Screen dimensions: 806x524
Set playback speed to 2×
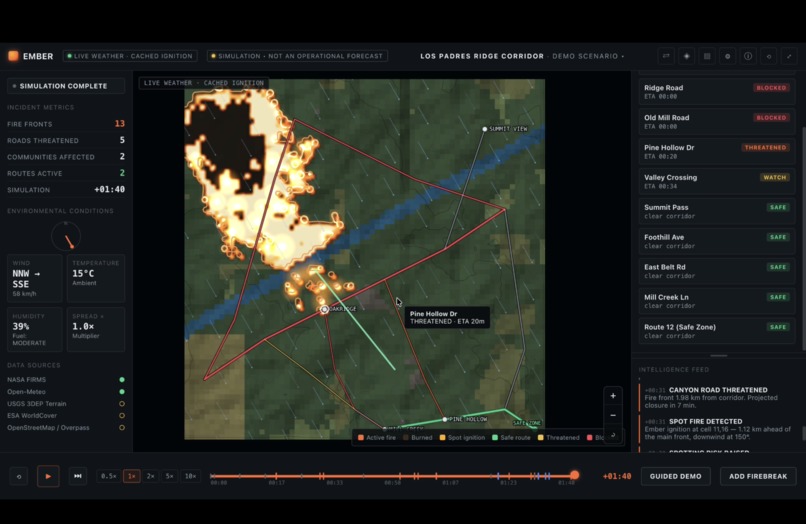pos(151,476)
